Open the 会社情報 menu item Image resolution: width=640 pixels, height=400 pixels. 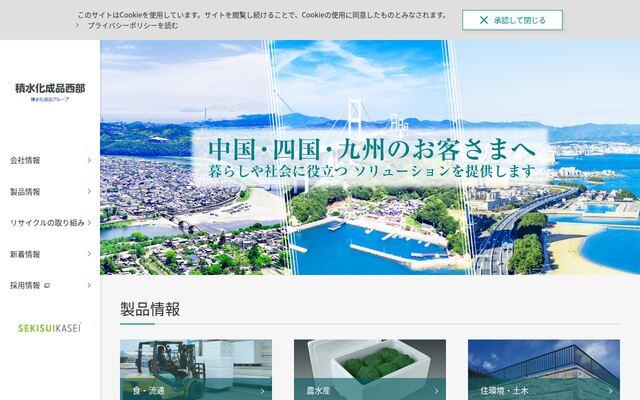[x=50, y=160]
